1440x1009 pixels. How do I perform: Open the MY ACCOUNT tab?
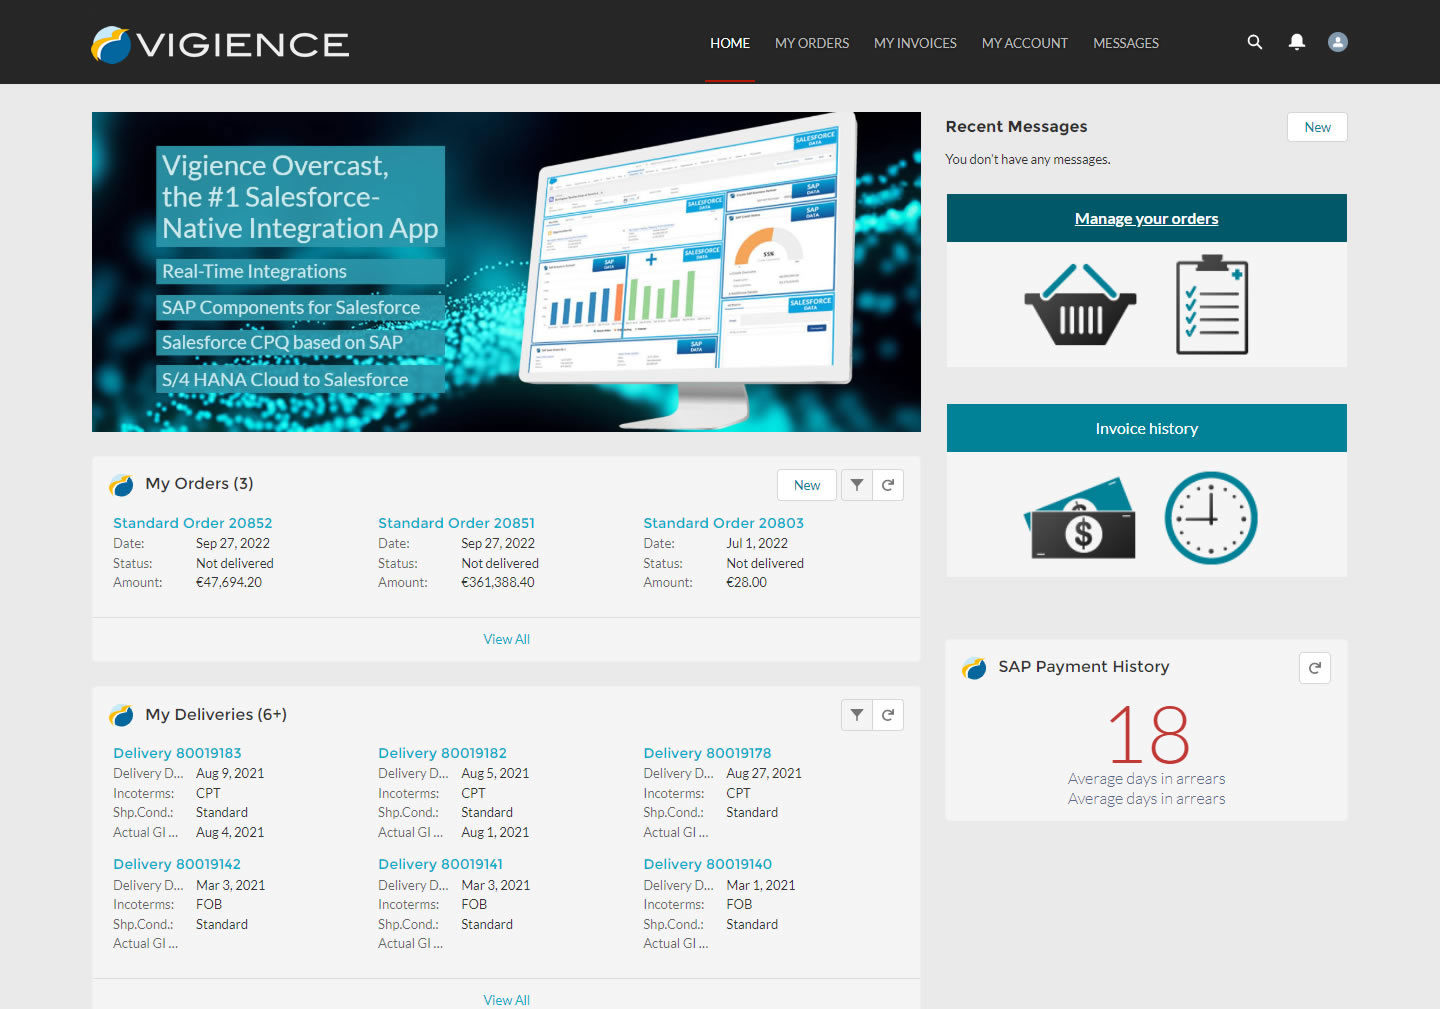pos(1025,43)
